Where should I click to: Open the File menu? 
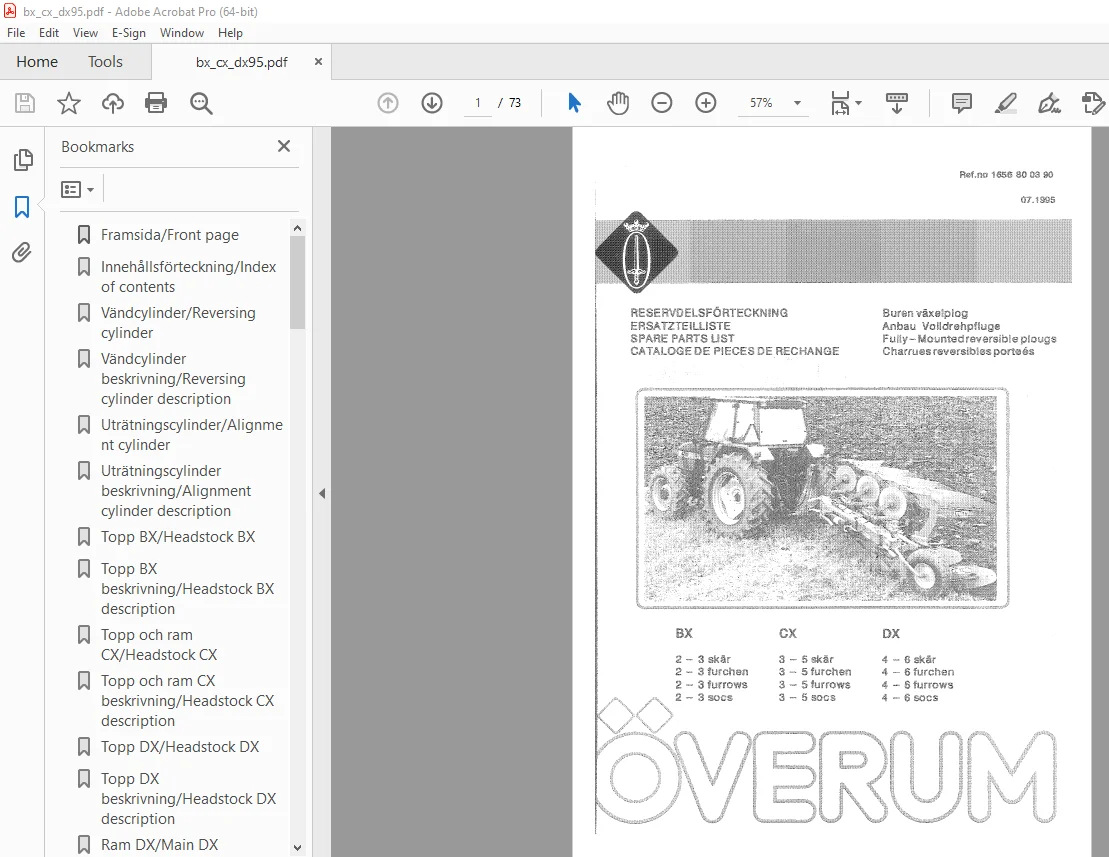(16, 33)
